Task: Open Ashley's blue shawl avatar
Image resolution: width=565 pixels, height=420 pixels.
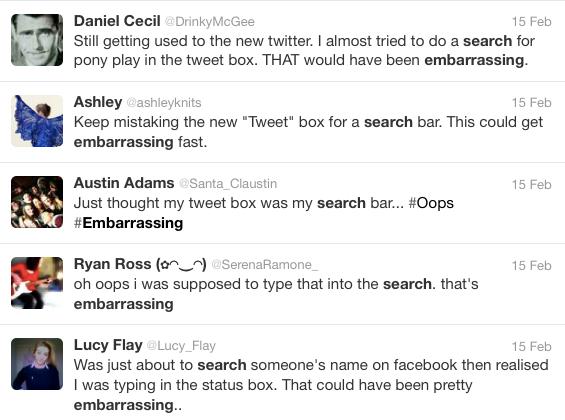Action: click(37, 121)
